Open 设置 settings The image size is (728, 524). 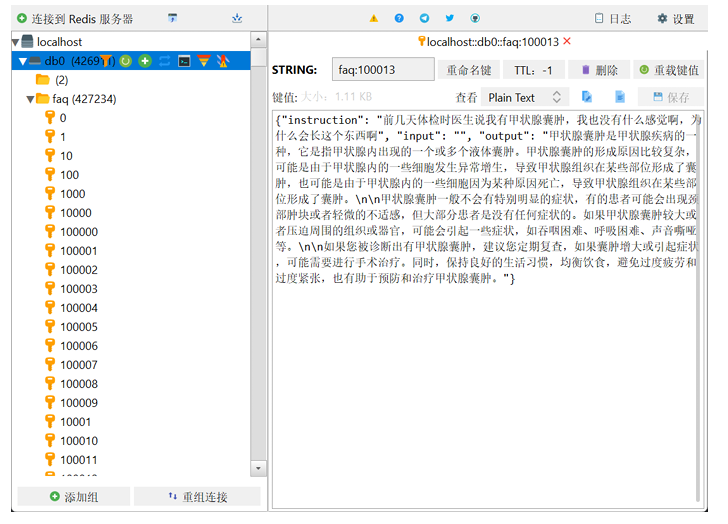click(x=676, y=18)
